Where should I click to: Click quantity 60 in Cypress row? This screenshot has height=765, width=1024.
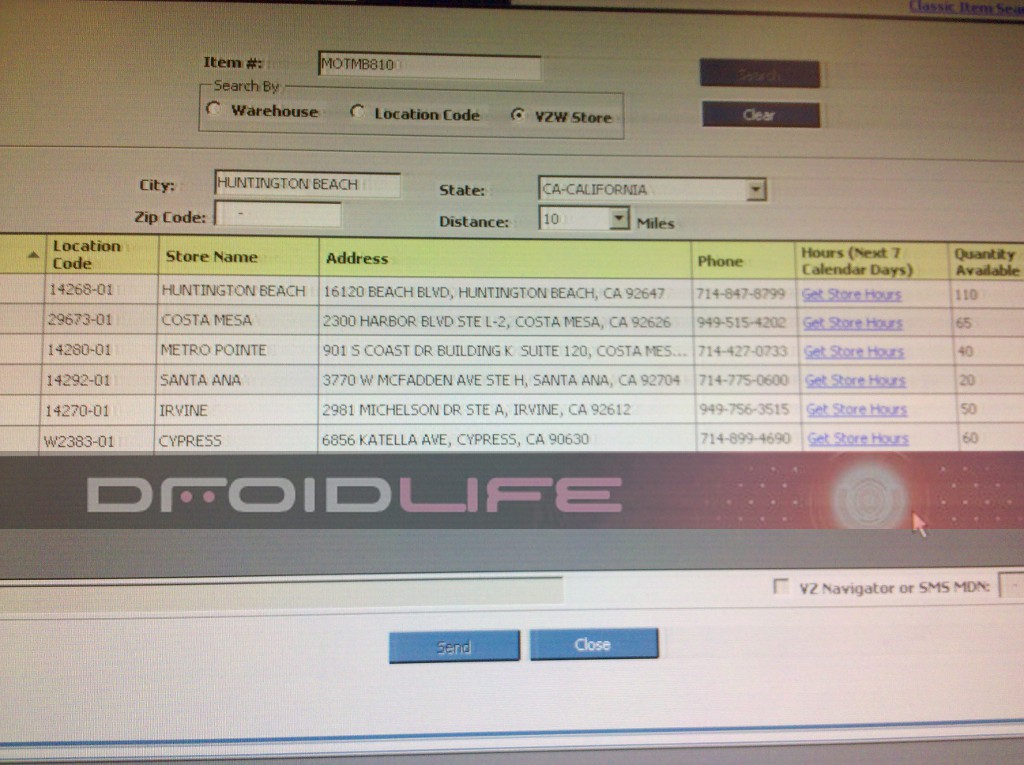(970, 438)
